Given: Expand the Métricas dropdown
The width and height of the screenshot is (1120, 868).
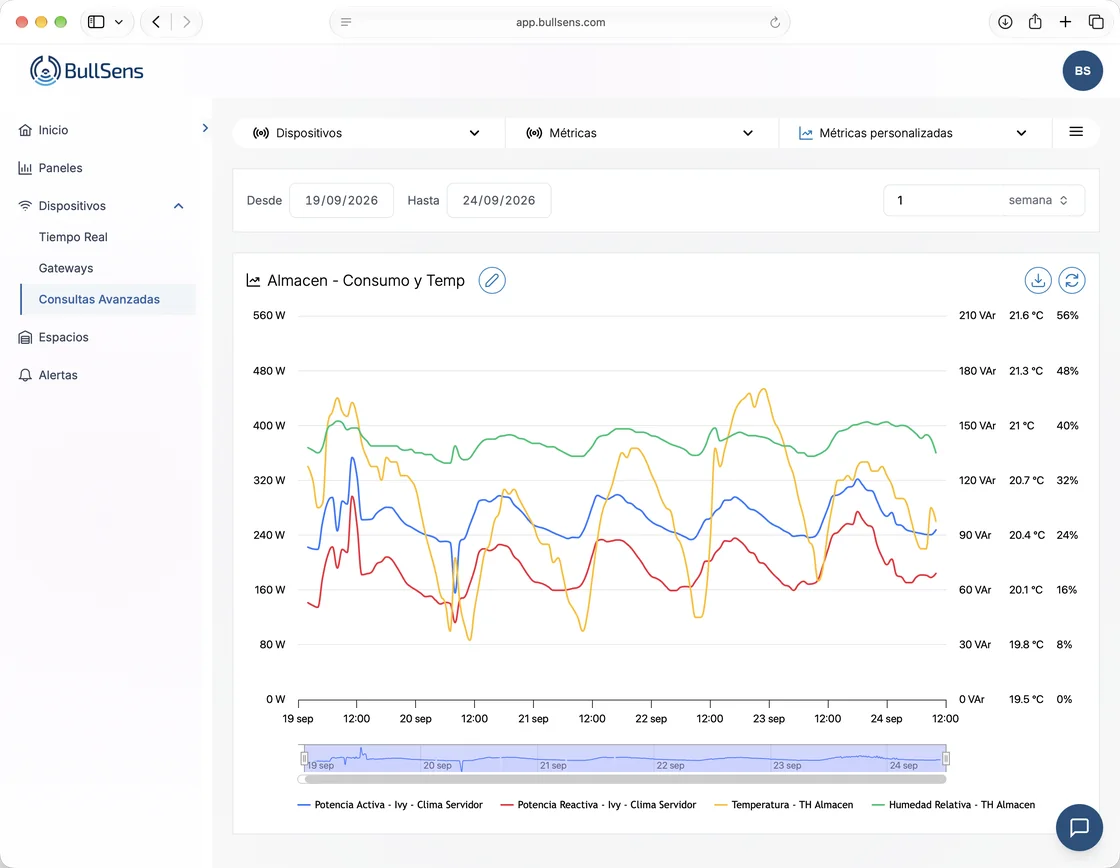Looking at the screenshot, I should [x=641, y=133].
